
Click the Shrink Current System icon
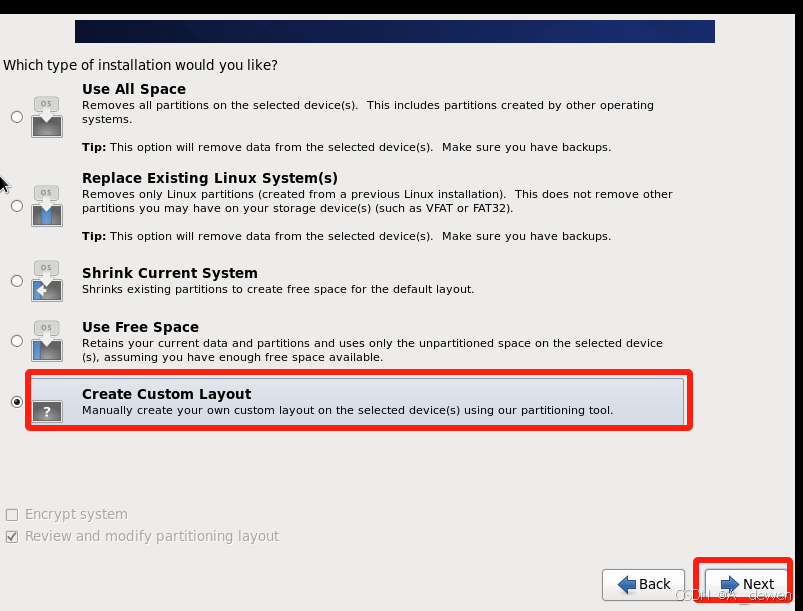point(47,281)
